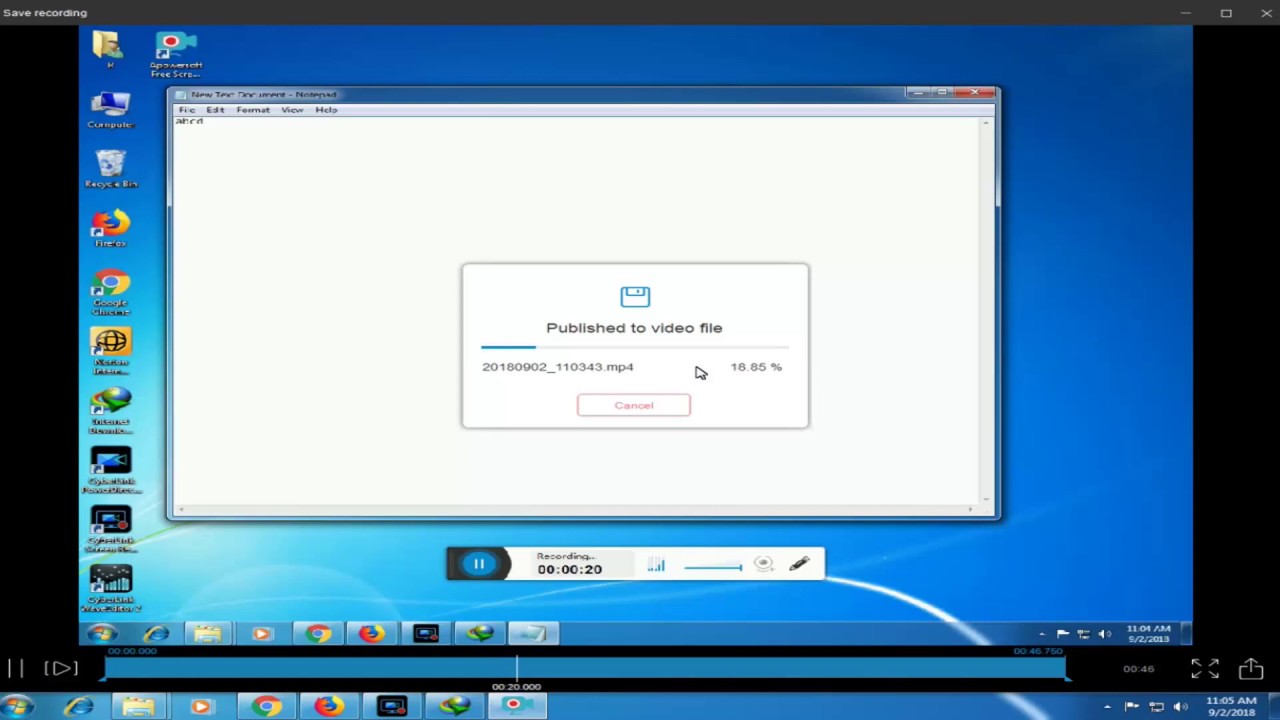Click the trim handle at 00:46.750
The height and width of the screenshot is (720, 1280).
point(1067,669)
